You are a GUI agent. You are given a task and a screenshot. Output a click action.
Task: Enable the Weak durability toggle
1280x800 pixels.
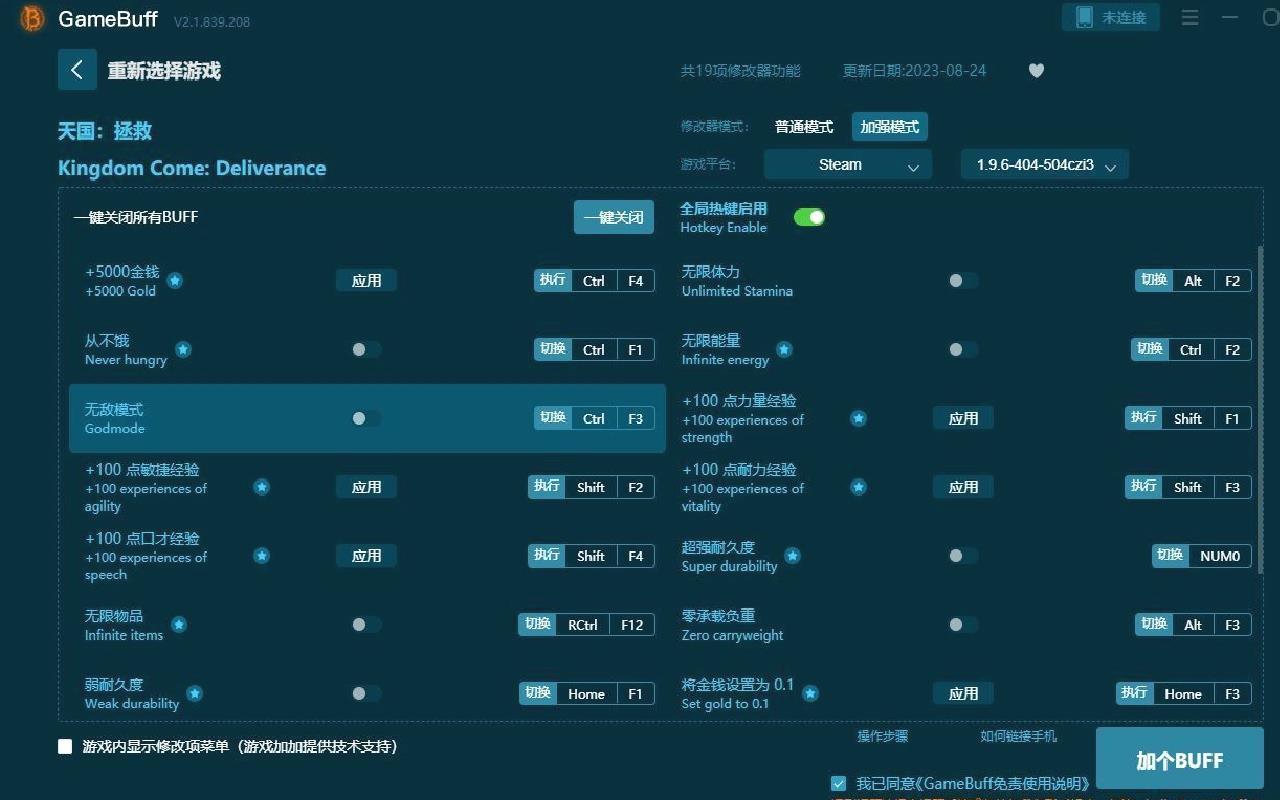[366, 693]
